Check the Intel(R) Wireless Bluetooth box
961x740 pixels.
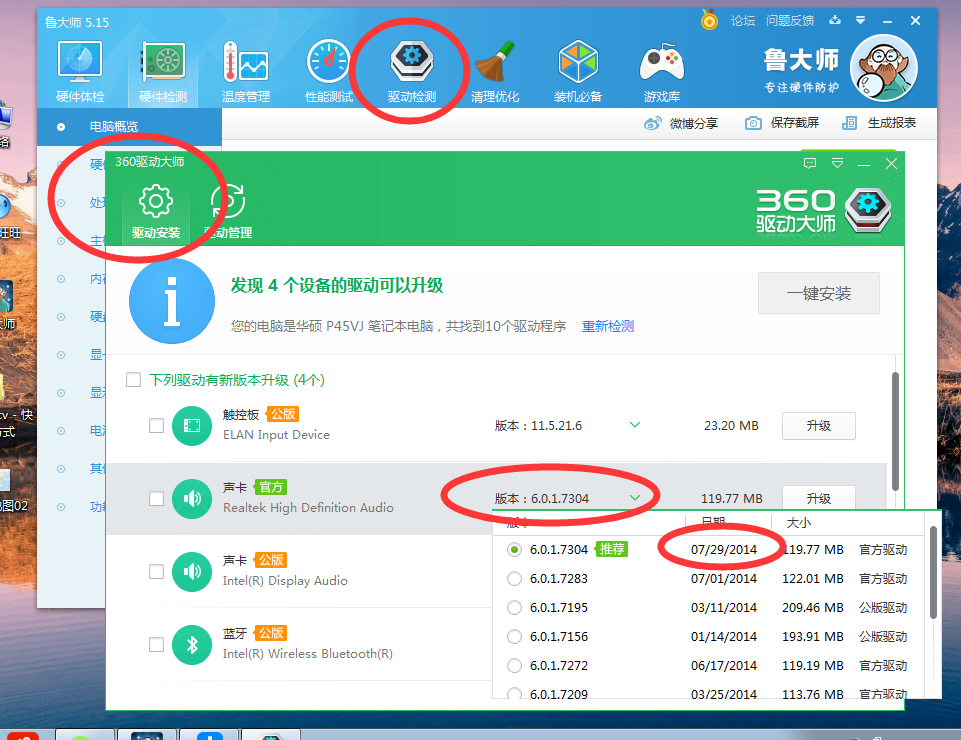pos(156,644)
